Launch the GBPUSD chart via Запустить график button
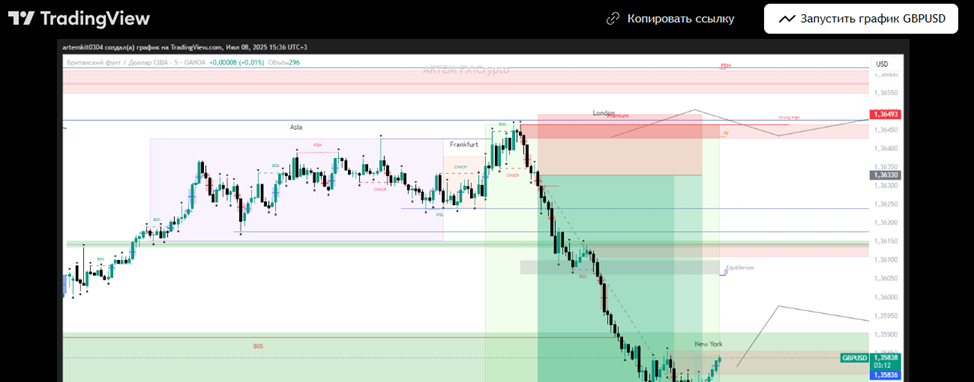974x382 pixels. pyautogui.click(x=861, y=19)
